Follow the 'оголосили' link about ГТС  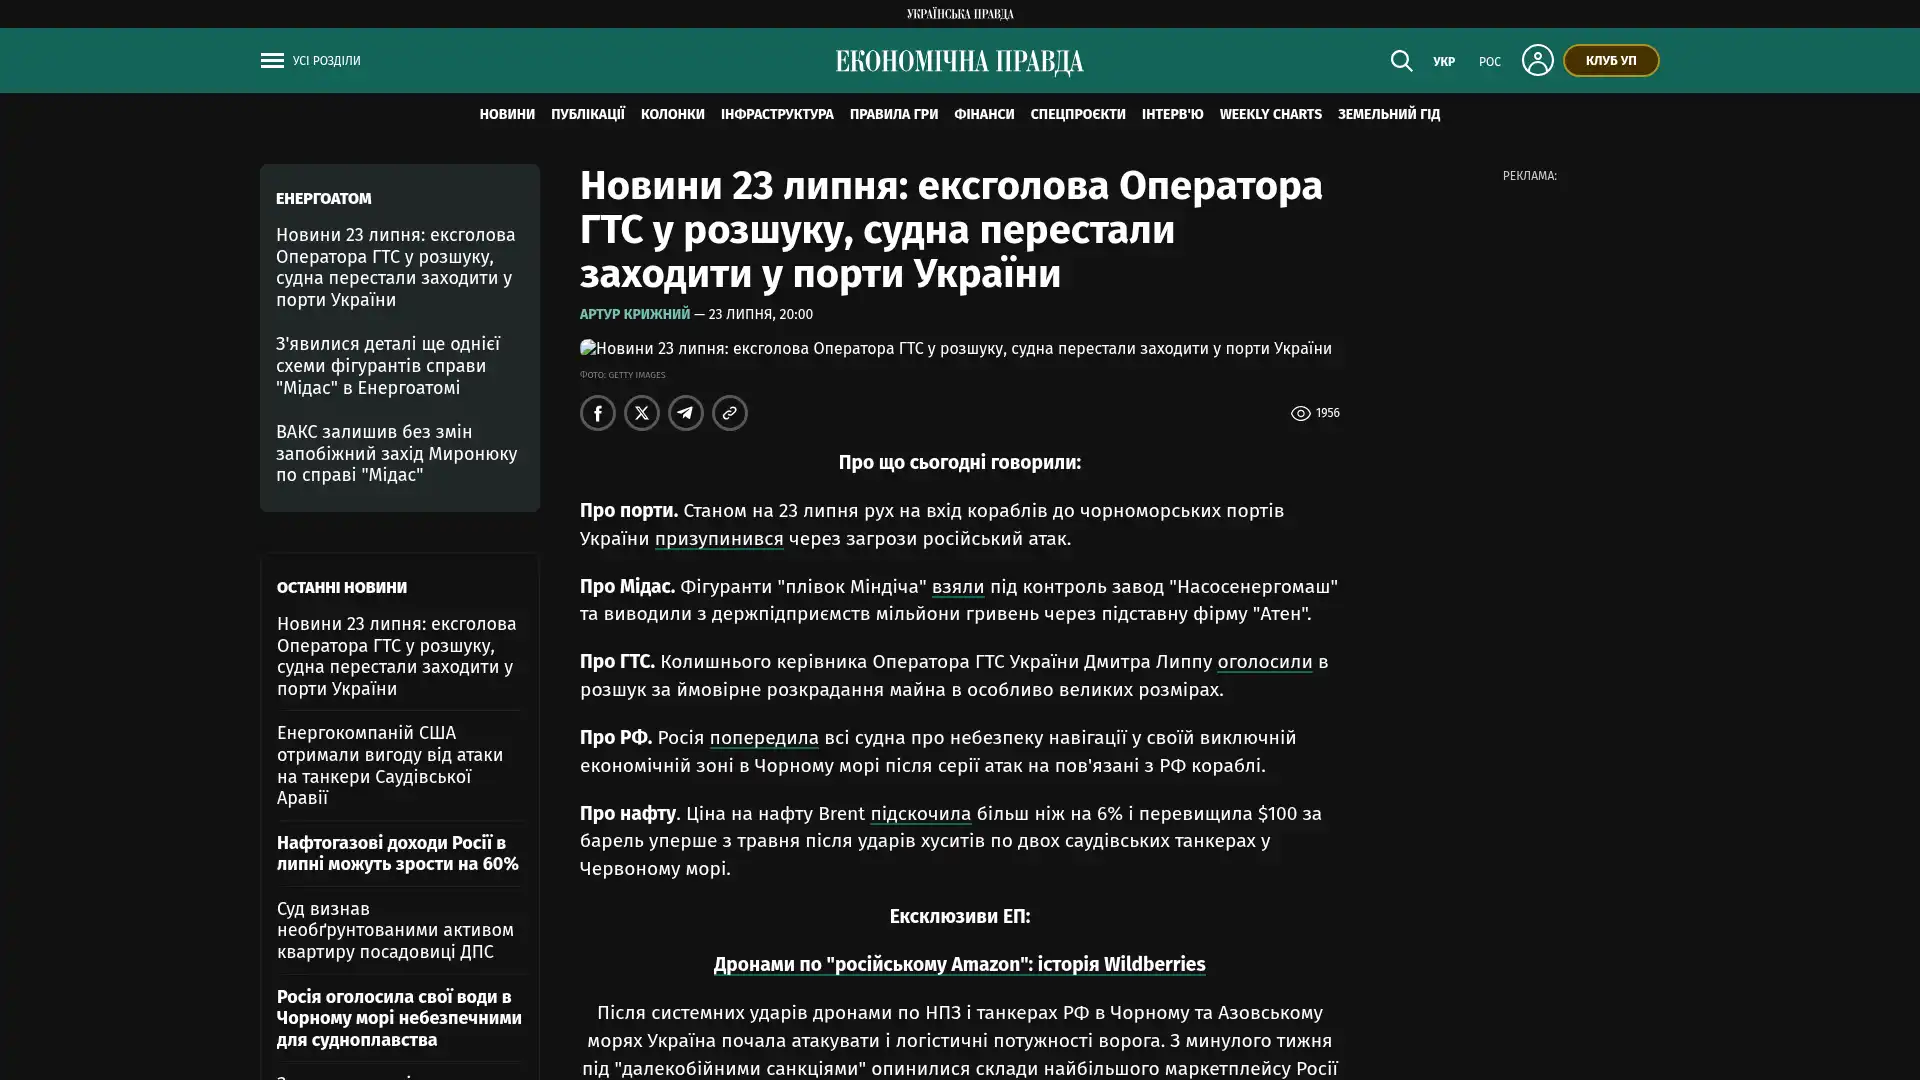[x=1265, y=662]
